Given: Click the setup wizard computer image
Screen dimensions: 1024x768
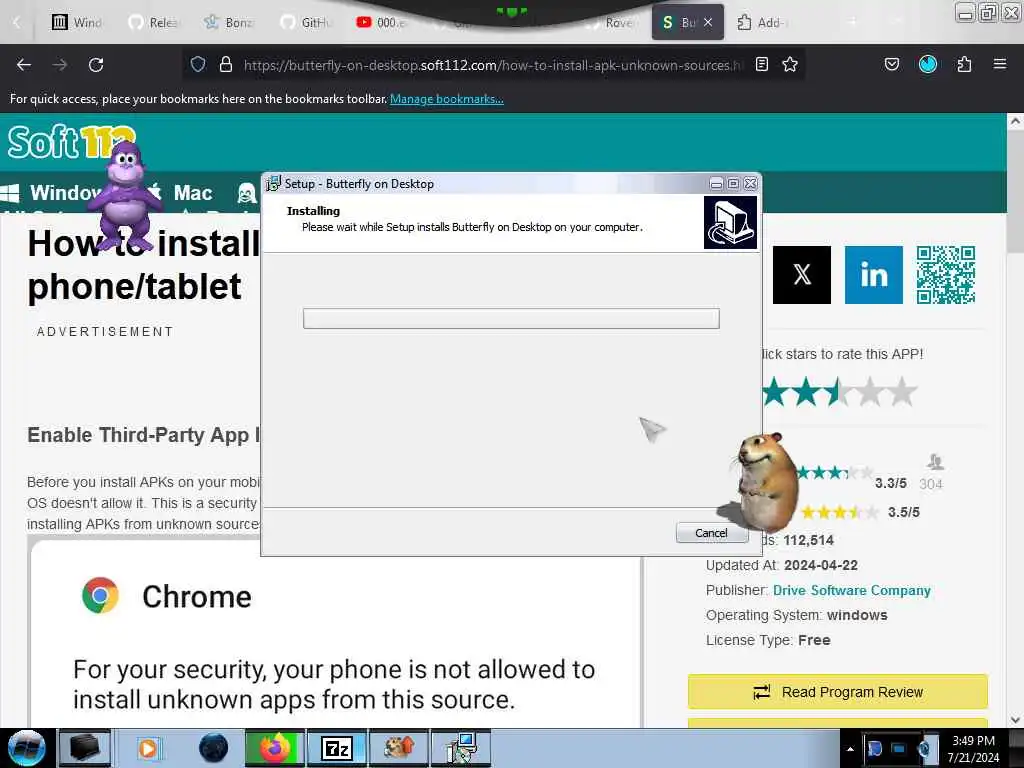Looking at the screenshot, I should point(730,223).
